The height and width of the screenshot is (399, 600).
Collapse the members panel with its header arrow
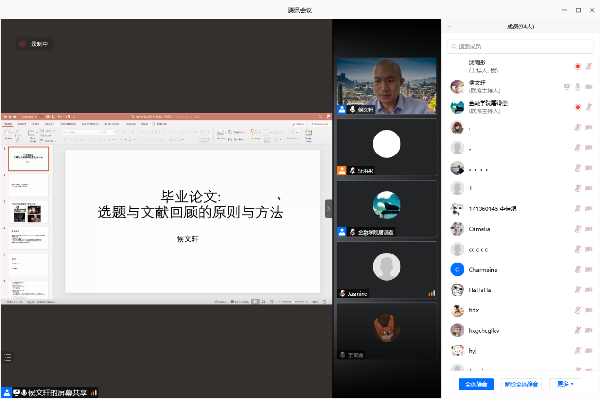click(x=449, y=26)
